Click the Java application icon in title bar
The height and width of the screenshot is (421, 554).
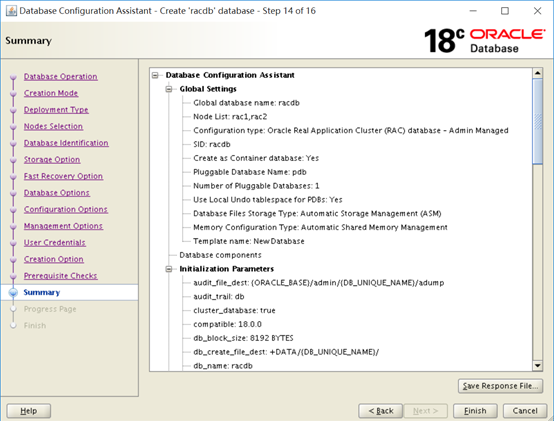(x=11, y=11)
